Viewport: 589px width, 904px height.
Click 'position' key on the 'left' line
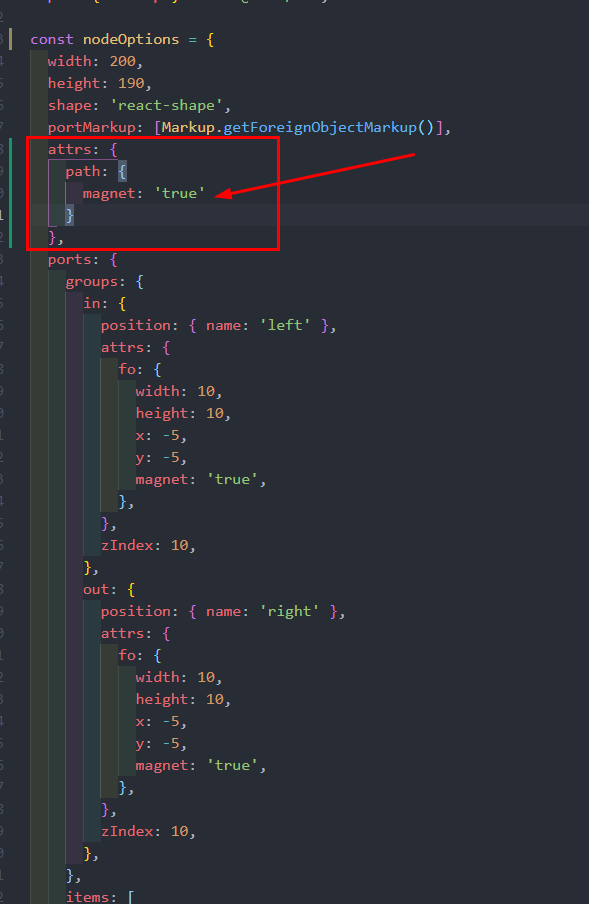click(x=136, y=325)
